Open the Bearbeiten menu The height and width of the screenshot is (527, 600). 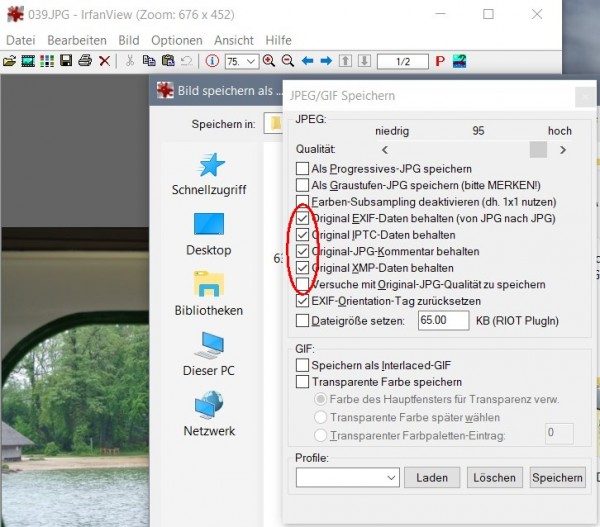click(x=77, y=40)
